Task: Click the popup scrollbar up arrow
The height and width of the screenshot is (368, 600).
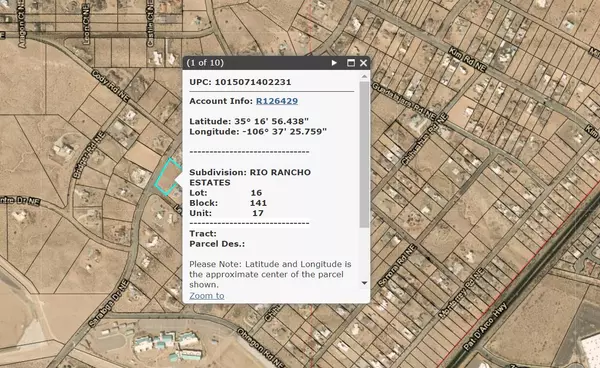Action: [364, 77]
